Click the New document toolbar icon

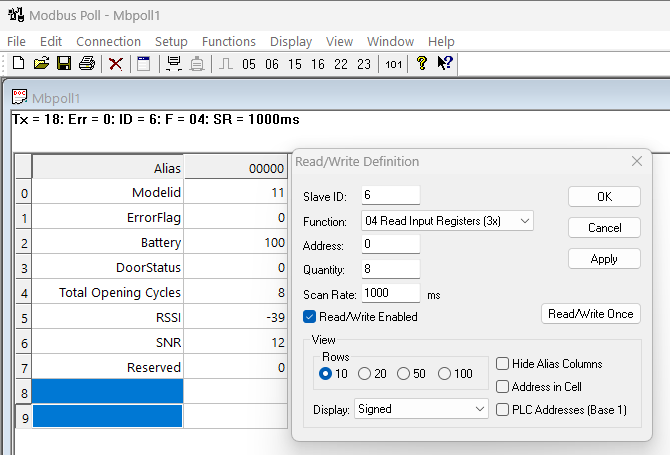[18, 63]
